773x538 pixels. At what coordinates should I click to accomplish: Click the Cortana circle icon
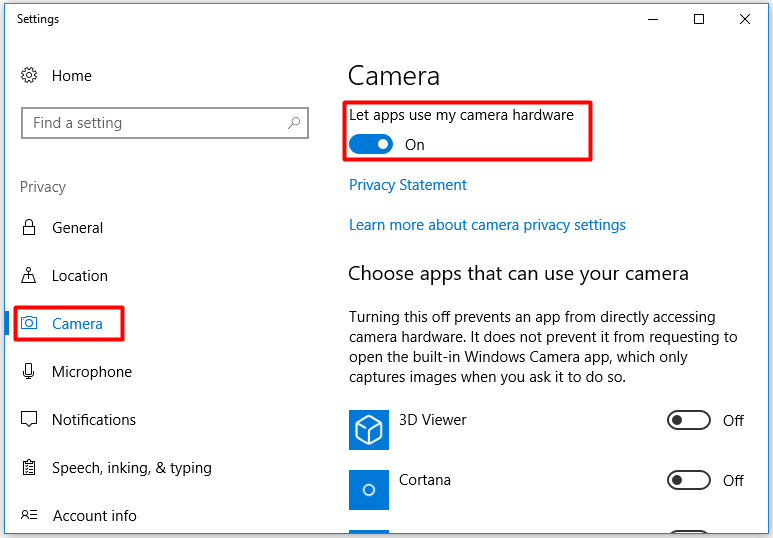click(x=369, y=490)
